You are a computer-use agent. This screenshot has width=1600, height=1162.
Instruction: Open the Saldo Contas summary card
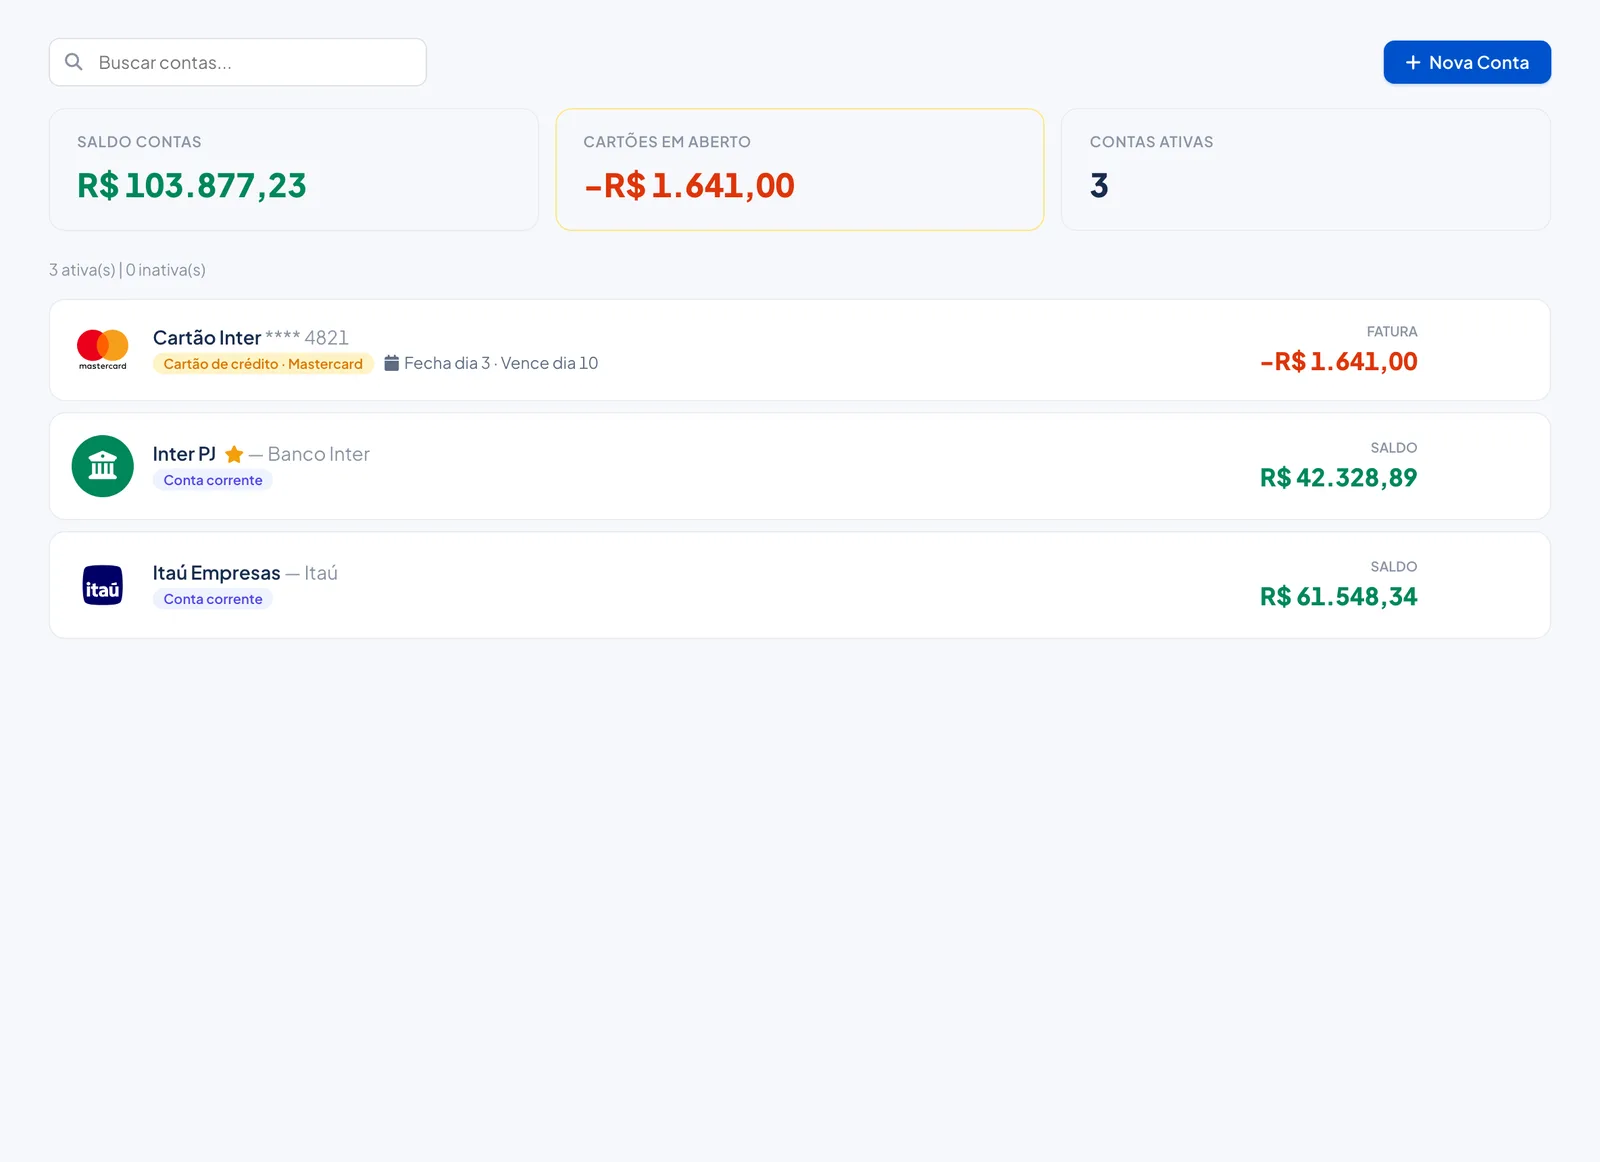pos(294,170)
